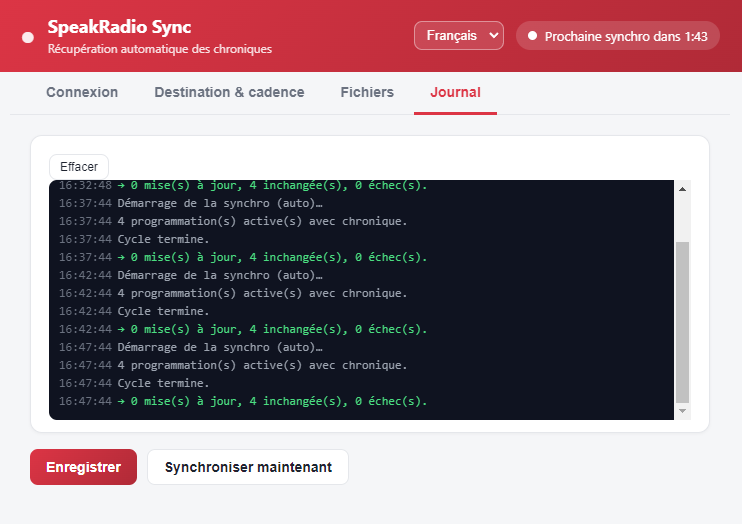Click the scrollbar track above the thumb
This screenshot has height=524, width=742.
[x=682, y=219]
